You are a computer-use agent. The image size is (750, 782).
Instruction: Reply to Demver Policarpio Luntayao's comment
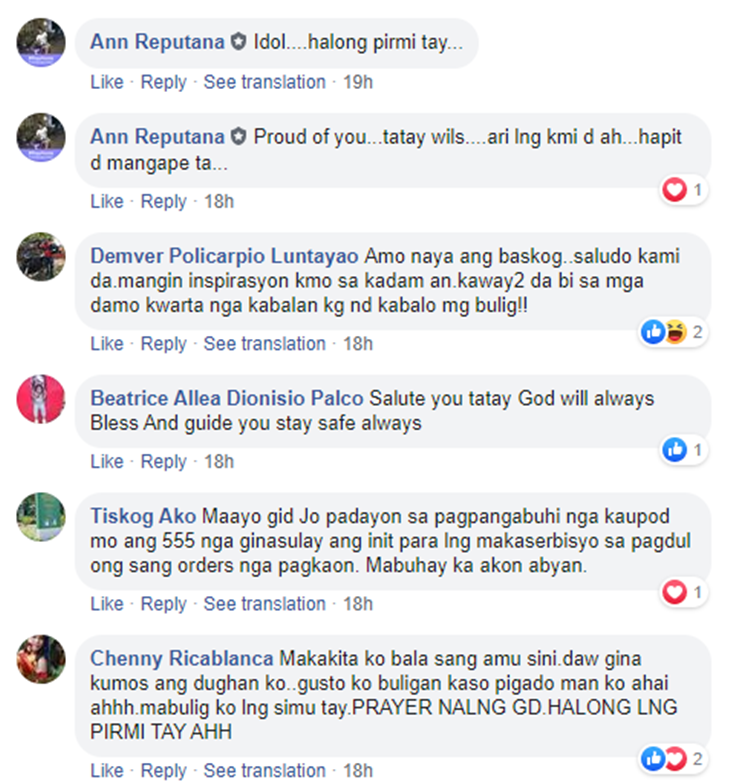(x=164, y=344)
